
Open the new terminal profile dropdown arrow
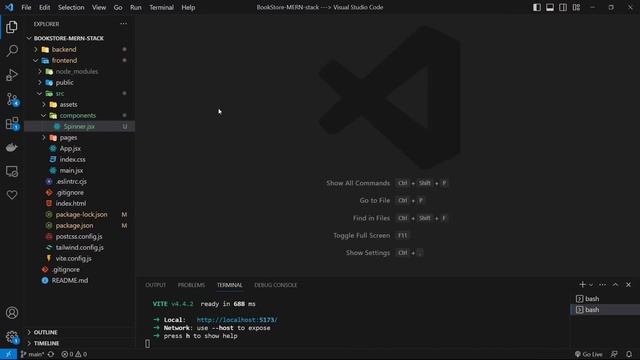click(591, 285)
